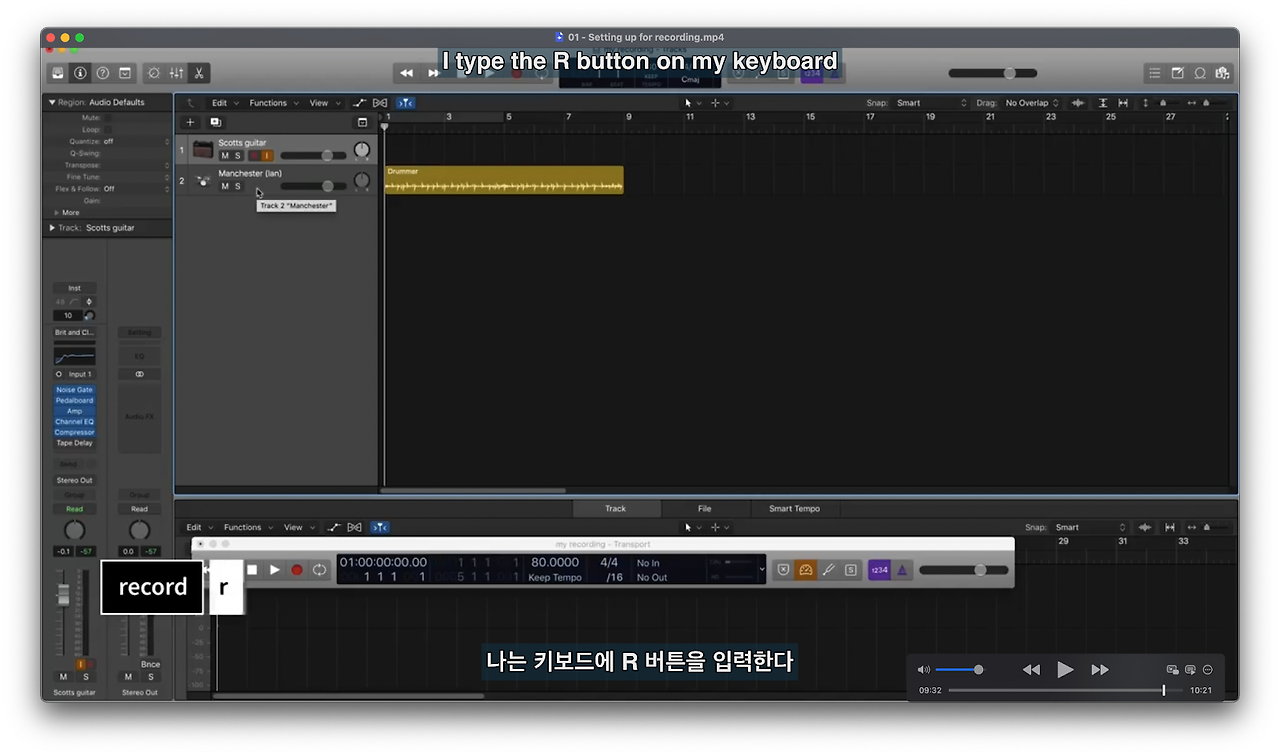1280x756 pixels.
Task: Adjust the Manchester track volume slider
Action: click(x=313, y=186)
